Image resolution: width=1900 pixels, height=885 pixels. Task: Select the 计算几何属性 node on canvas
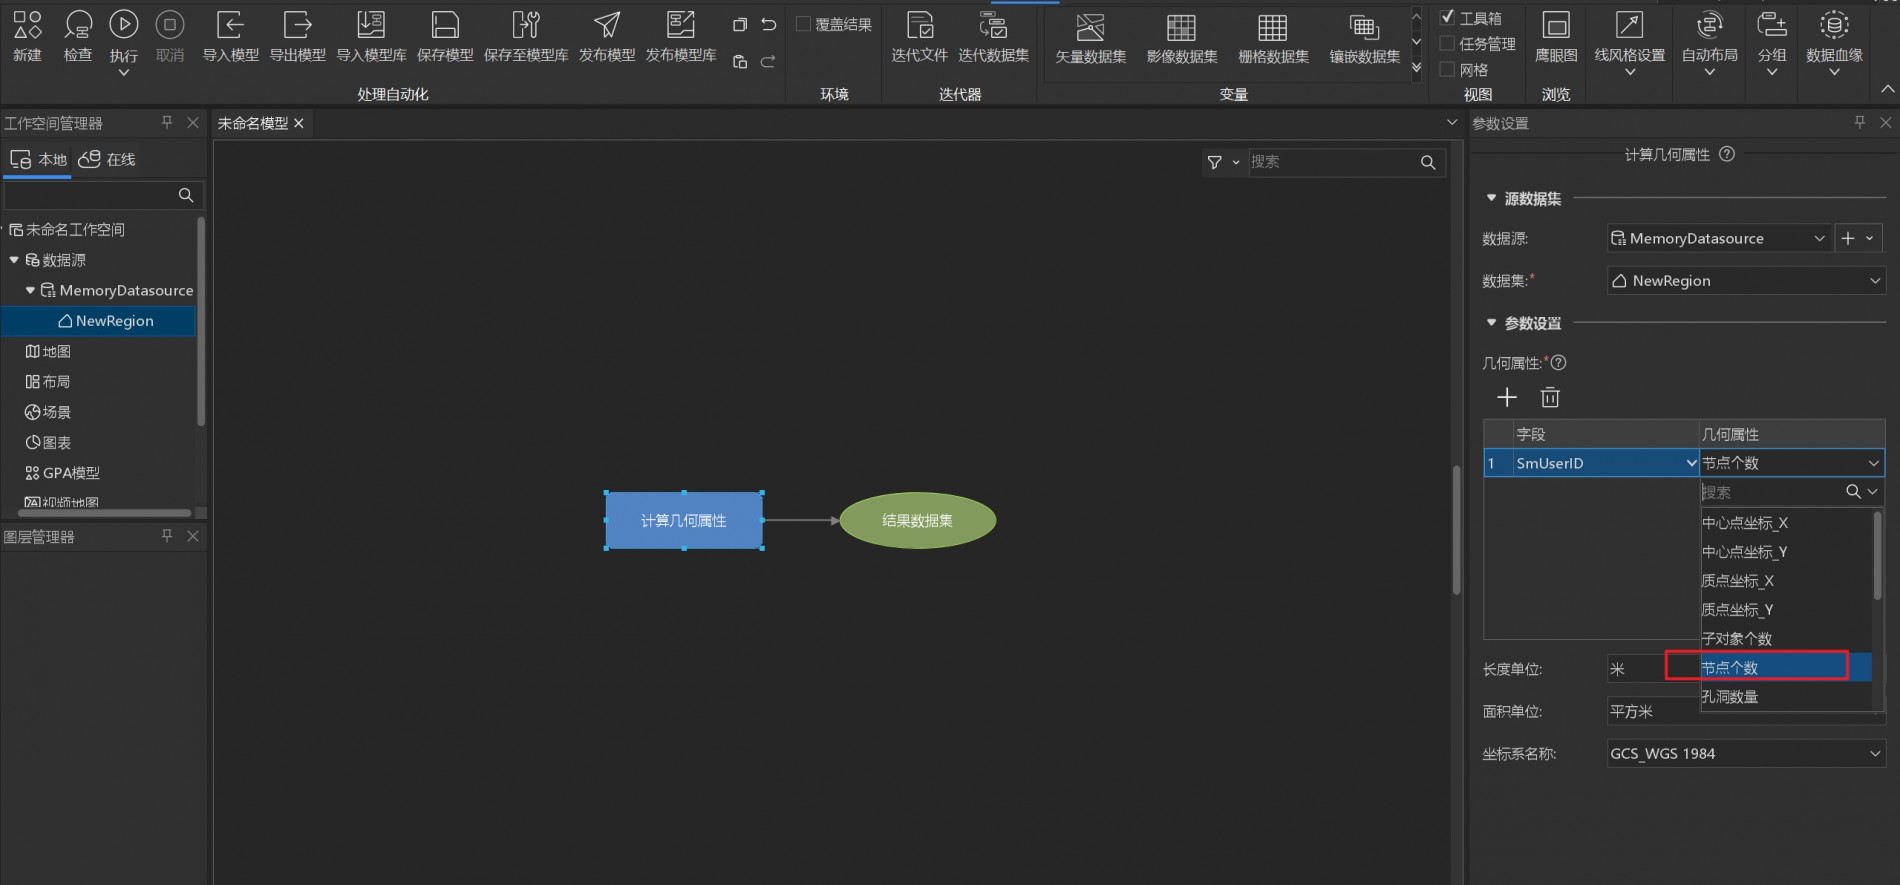(x=684, y=520)
